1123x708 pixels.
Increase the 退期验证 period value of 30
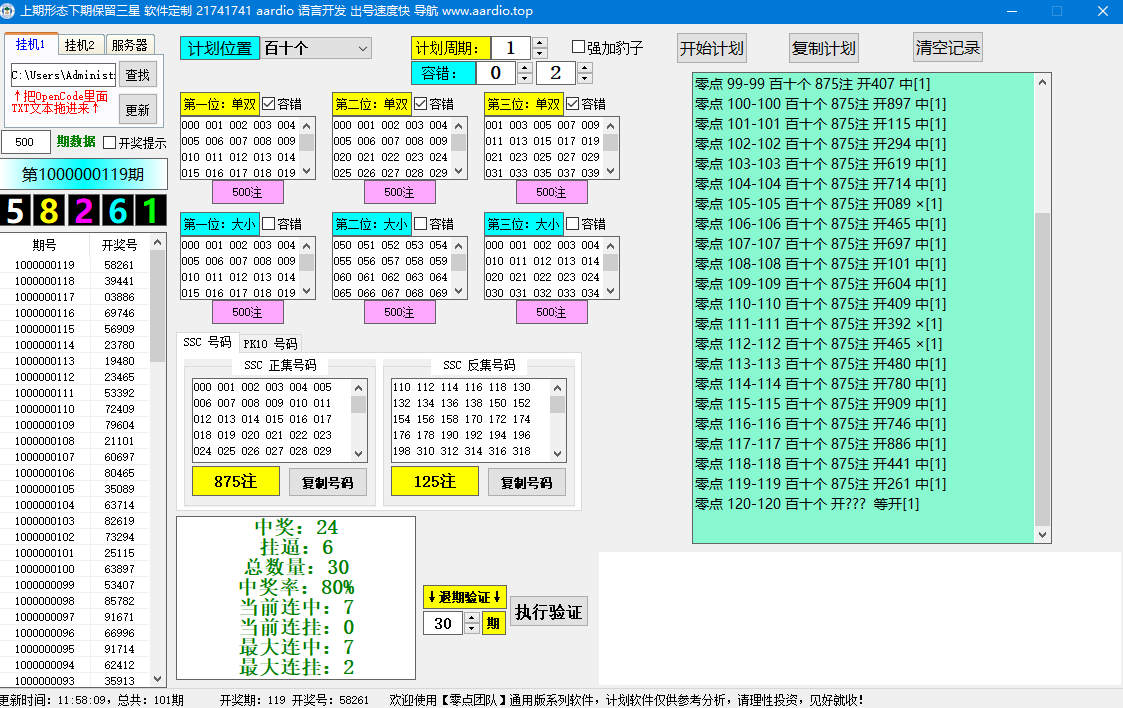pos(471,618)
